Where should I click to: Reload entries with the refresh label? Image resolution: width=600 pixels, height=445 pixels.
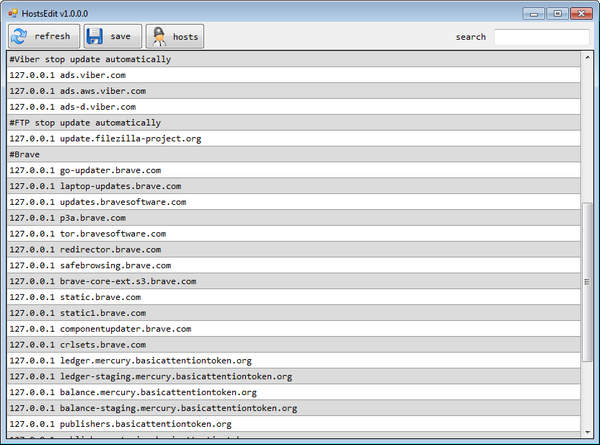click(x=52, y=36)
